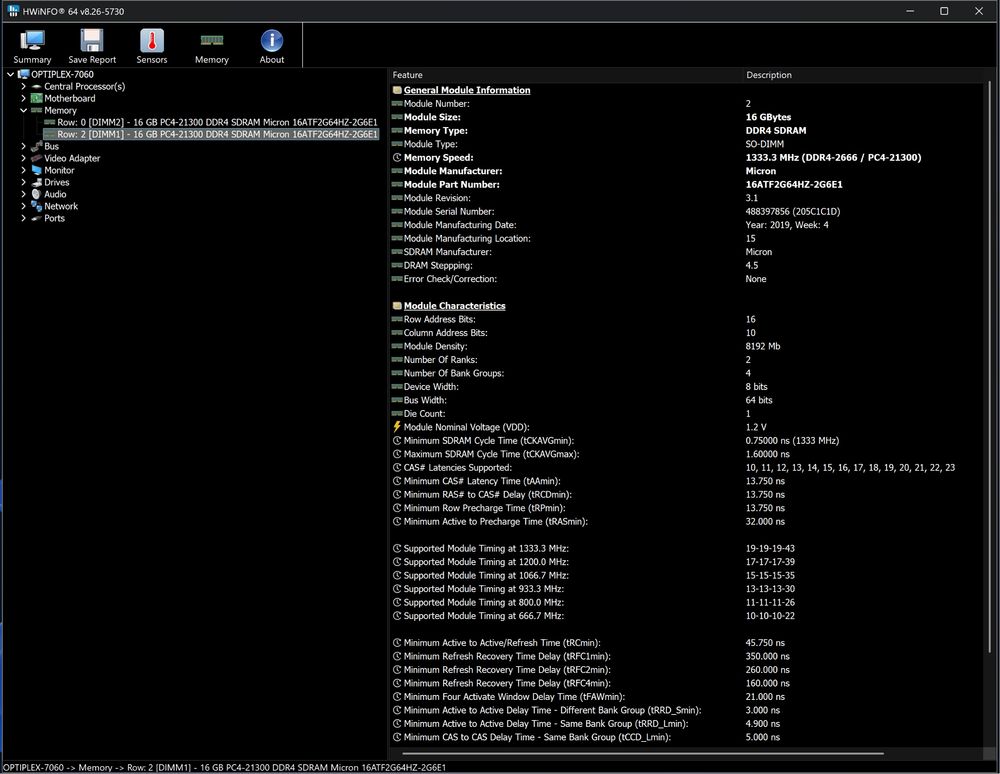The width and height of the screenshot is (1000, 774).
Task: Click the status bar path text
Action: pyautogui.click(x=224, y=768)
